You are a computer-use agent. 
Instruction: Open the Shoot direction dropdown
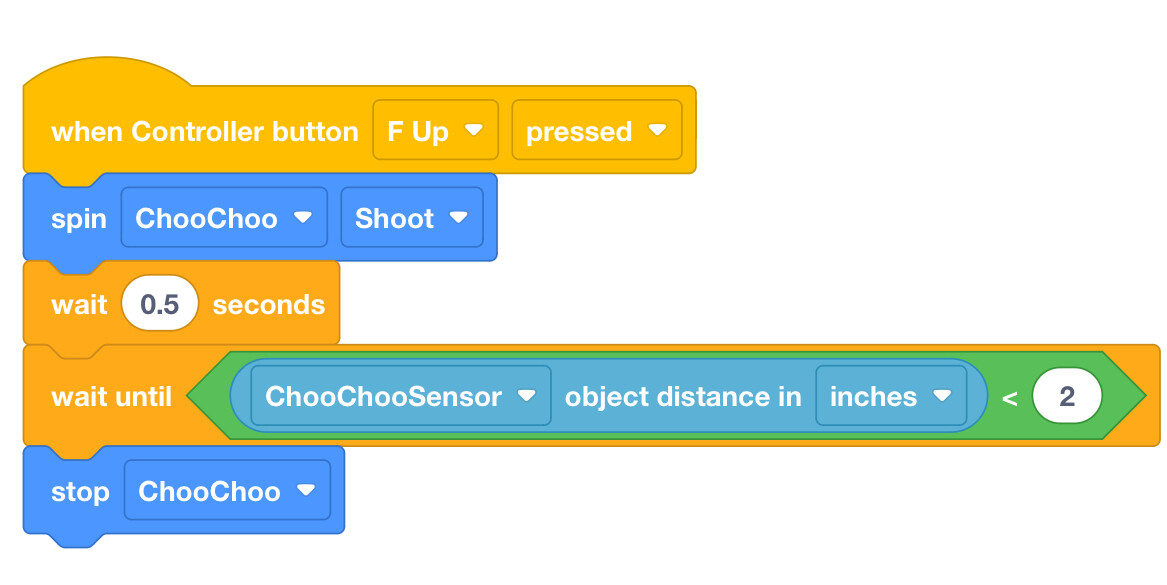click(412, 217)
